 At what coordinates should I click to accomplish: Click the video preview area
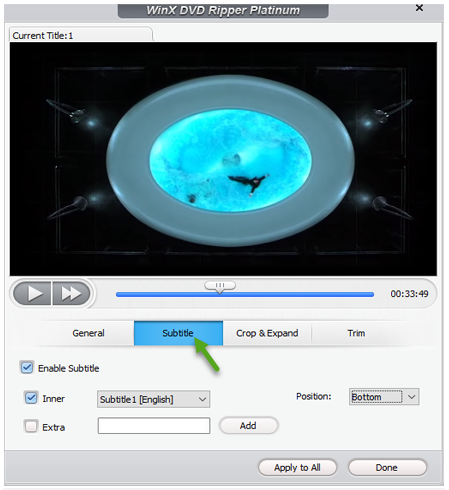tap(223, 159)
